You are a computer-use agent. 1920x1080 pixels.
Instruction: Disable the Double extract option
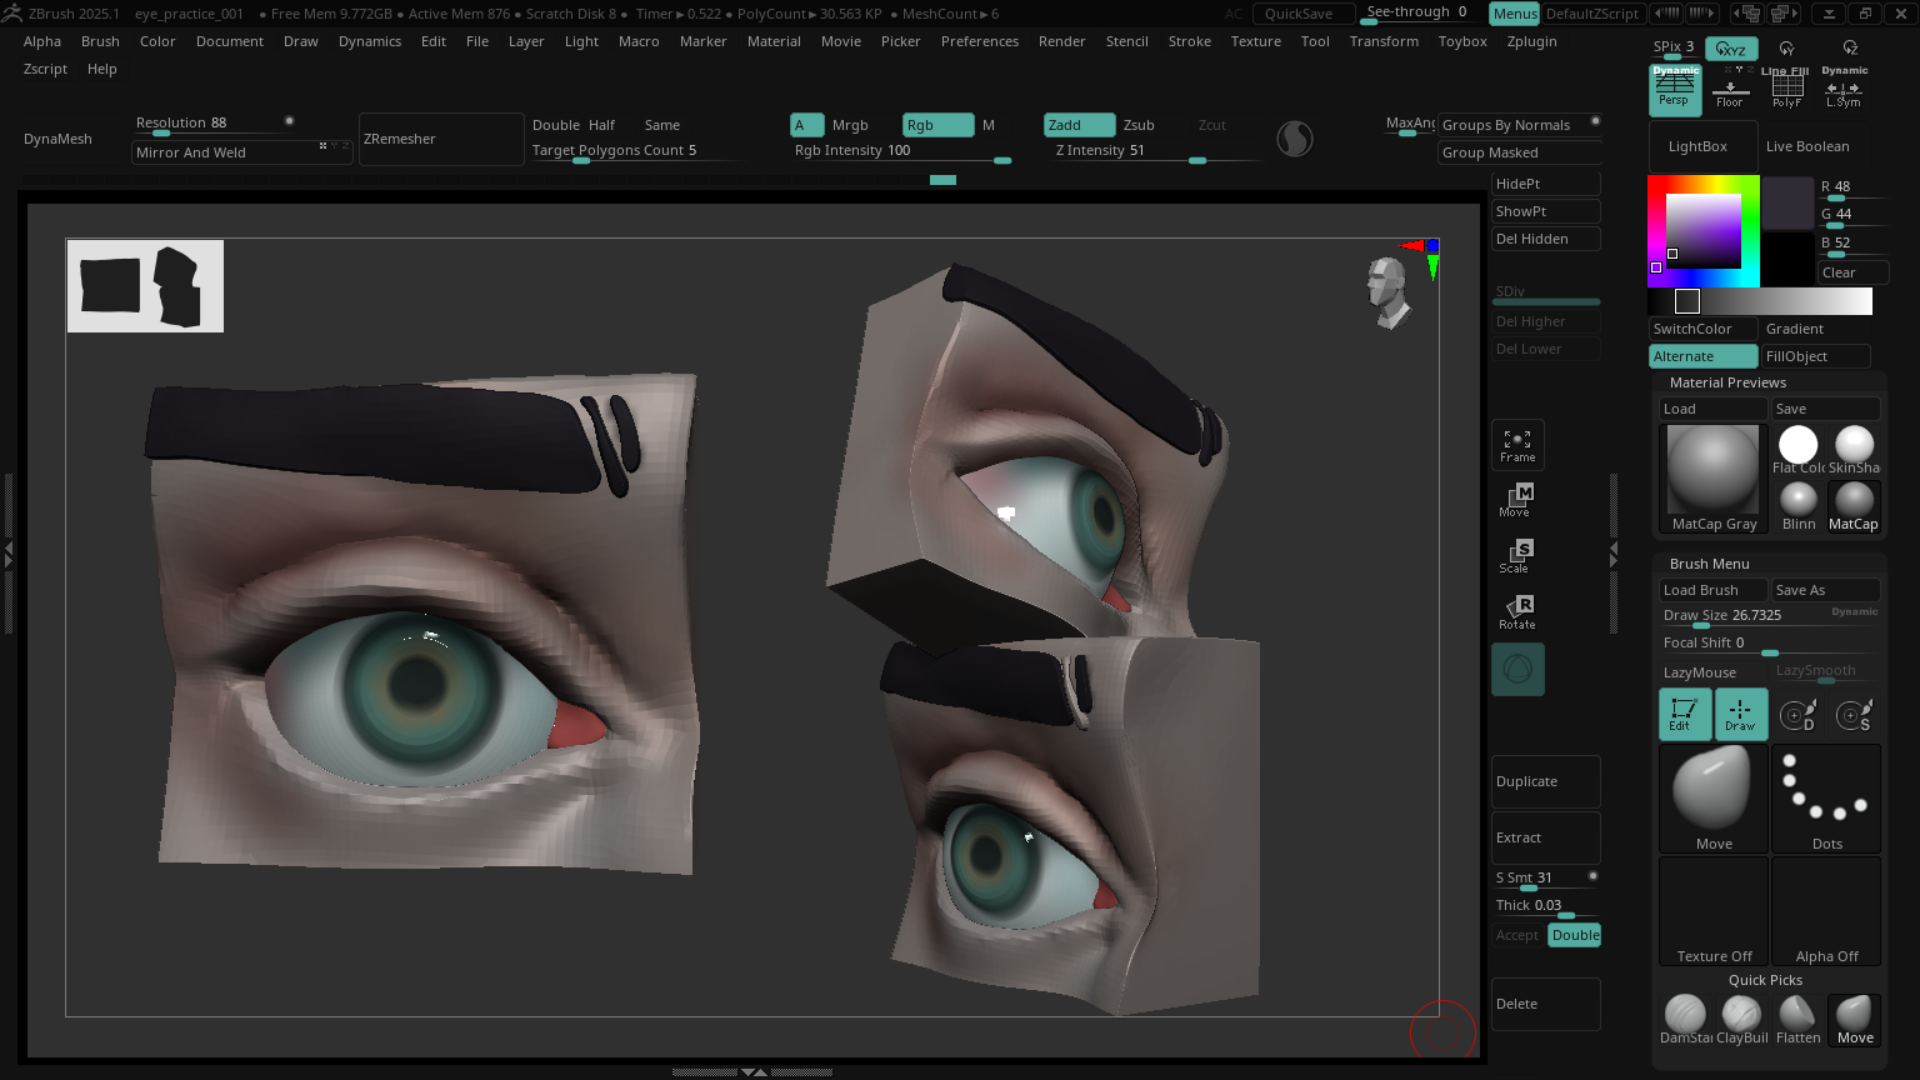tap(1574, 935)
